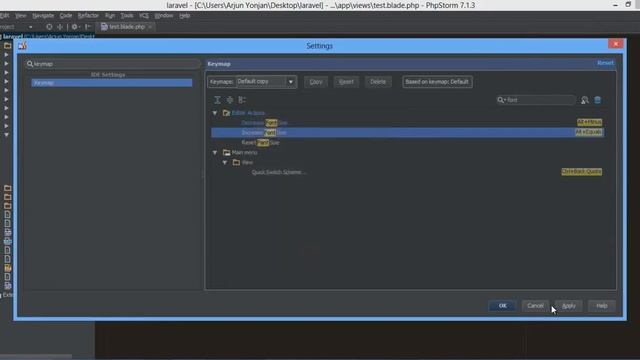The height and width of the screenshot is (360, 640).
Task: Click the Copy keymap button
Action: [316, 82]
